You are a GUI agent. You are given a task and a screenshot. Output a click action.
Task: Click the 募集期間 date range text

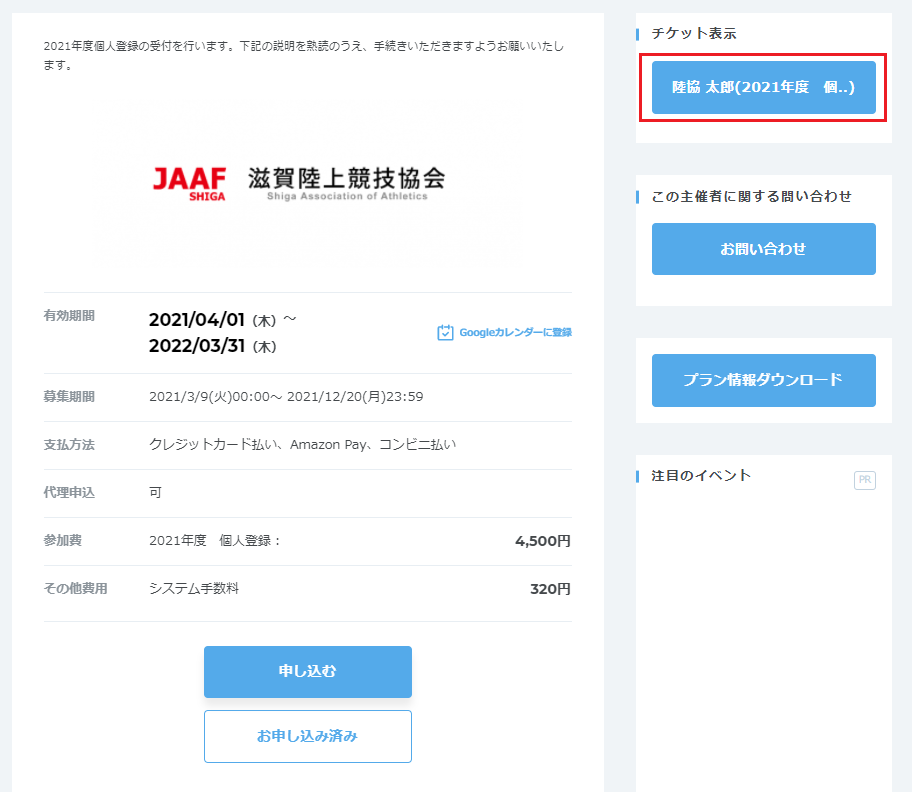[x=286, y=397]
